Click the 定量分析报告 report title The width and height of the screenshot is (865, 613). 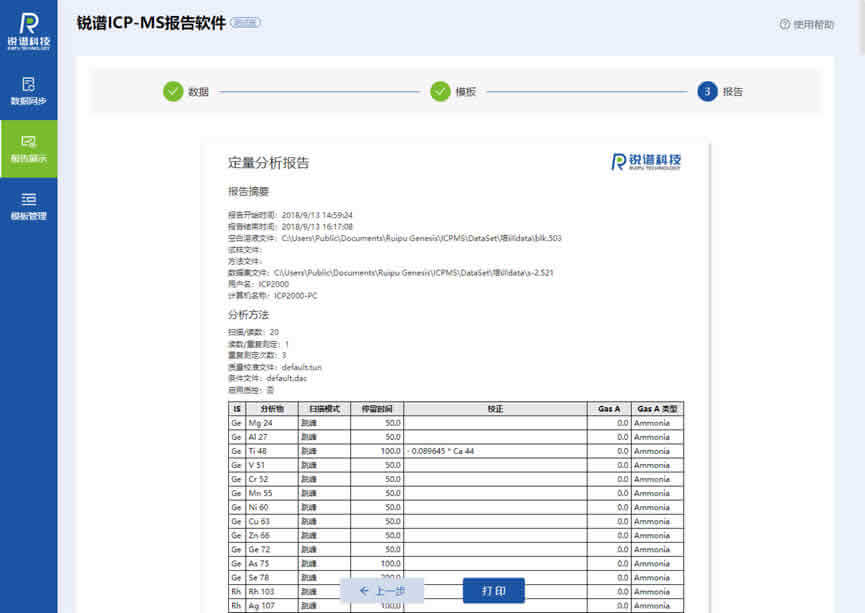(269, 163)
